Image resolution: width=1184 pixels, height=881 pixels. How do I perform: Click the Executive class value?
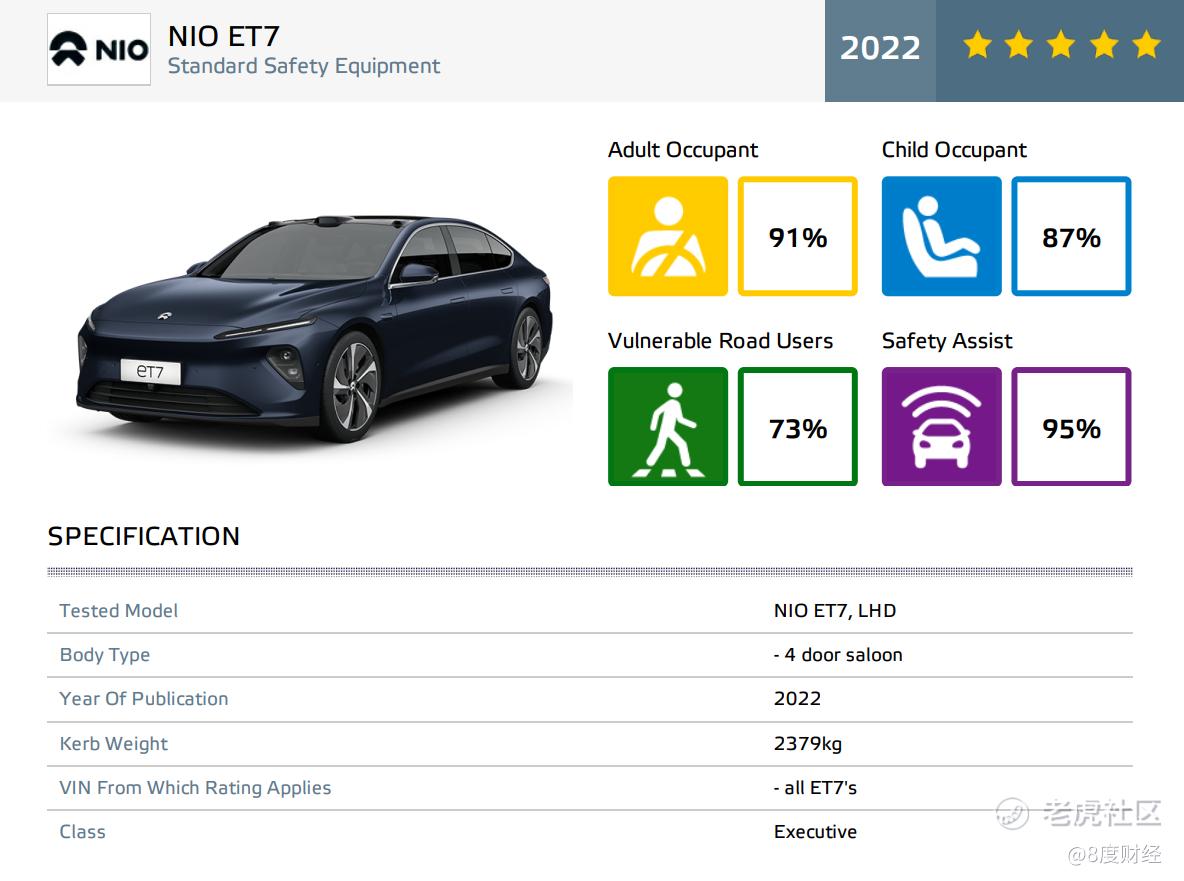(815, 832)
